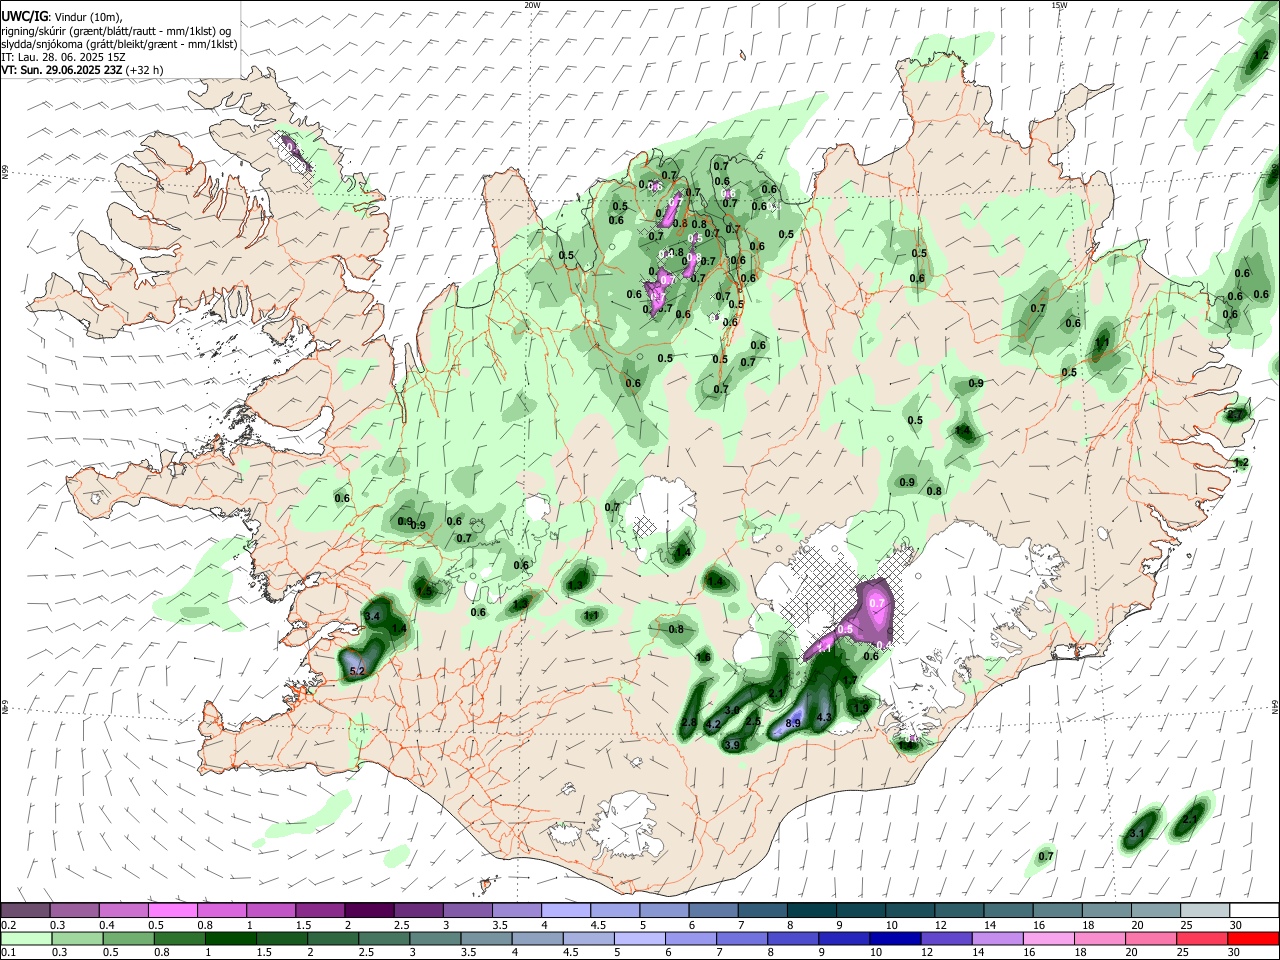Click the 4.3 rainfall value beside 8.9
The width and height of the screenshot is (1280, 960).
(825, 718)
